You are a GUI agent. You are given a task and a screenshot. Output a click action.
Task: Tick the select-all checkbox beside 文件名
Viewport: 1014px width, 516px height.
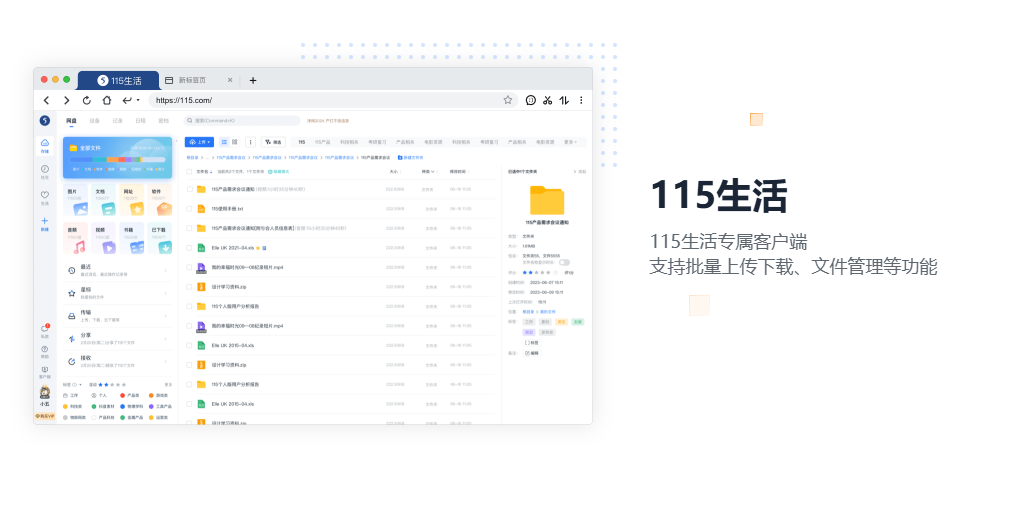click(x=189, y=172)
